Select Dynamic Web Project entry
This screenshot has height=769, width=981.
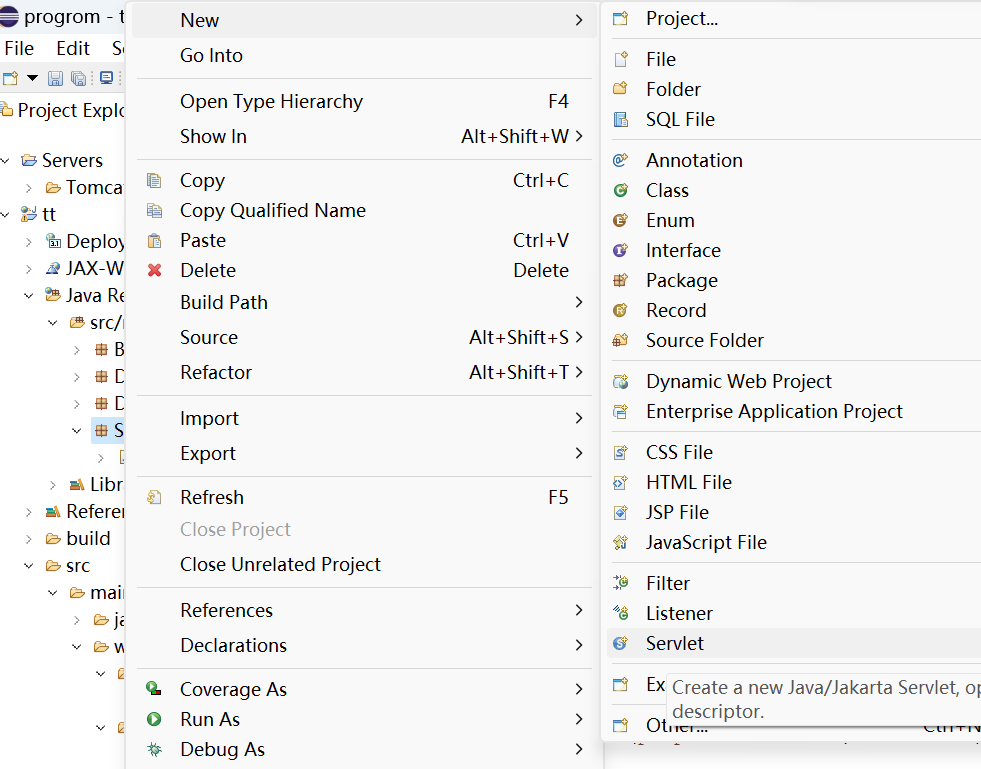pos(738,381)
